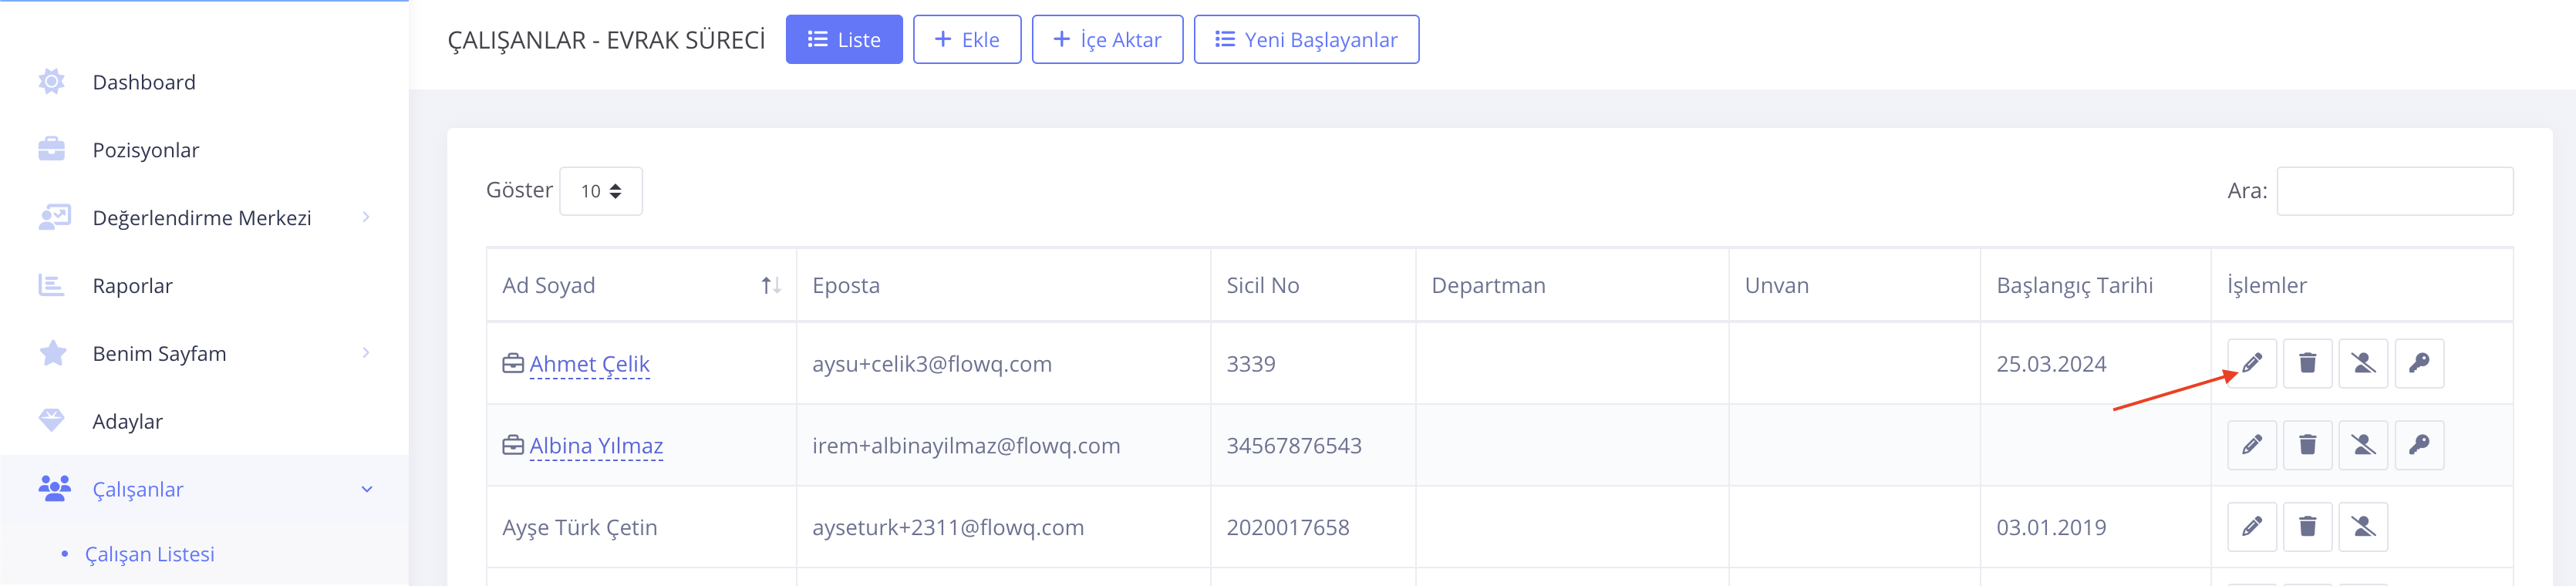Go to Raporlar in sidebar
2576x586 pixels.
[x=133, y=286]
